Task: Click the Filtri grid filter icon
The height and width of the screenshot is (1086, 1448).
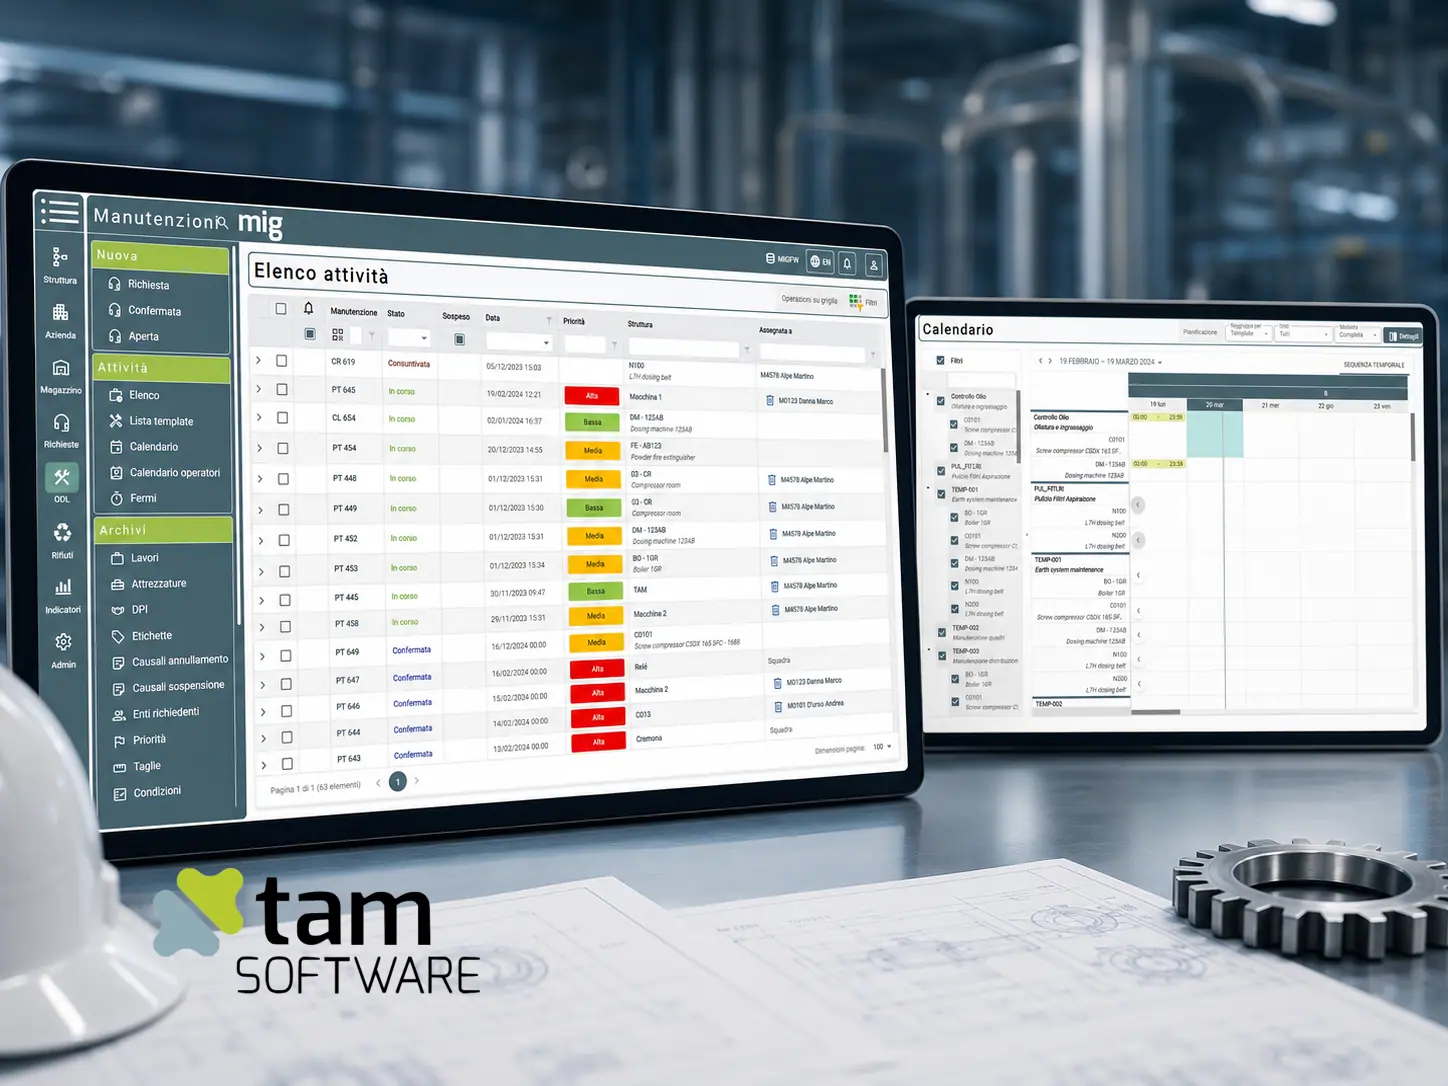Action: point(856,302)
